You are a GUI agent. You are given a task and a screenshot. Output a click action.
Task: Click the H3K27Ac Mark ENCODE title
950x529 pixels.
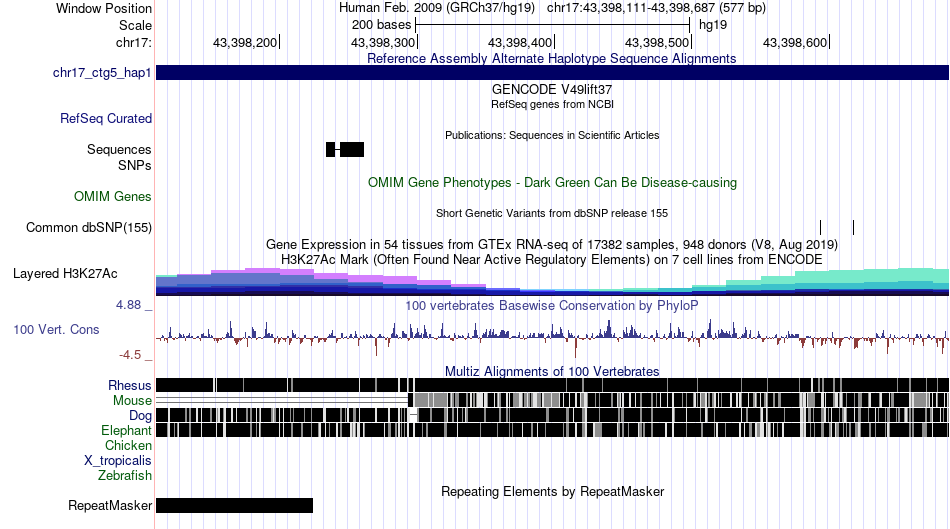[552, 260]
